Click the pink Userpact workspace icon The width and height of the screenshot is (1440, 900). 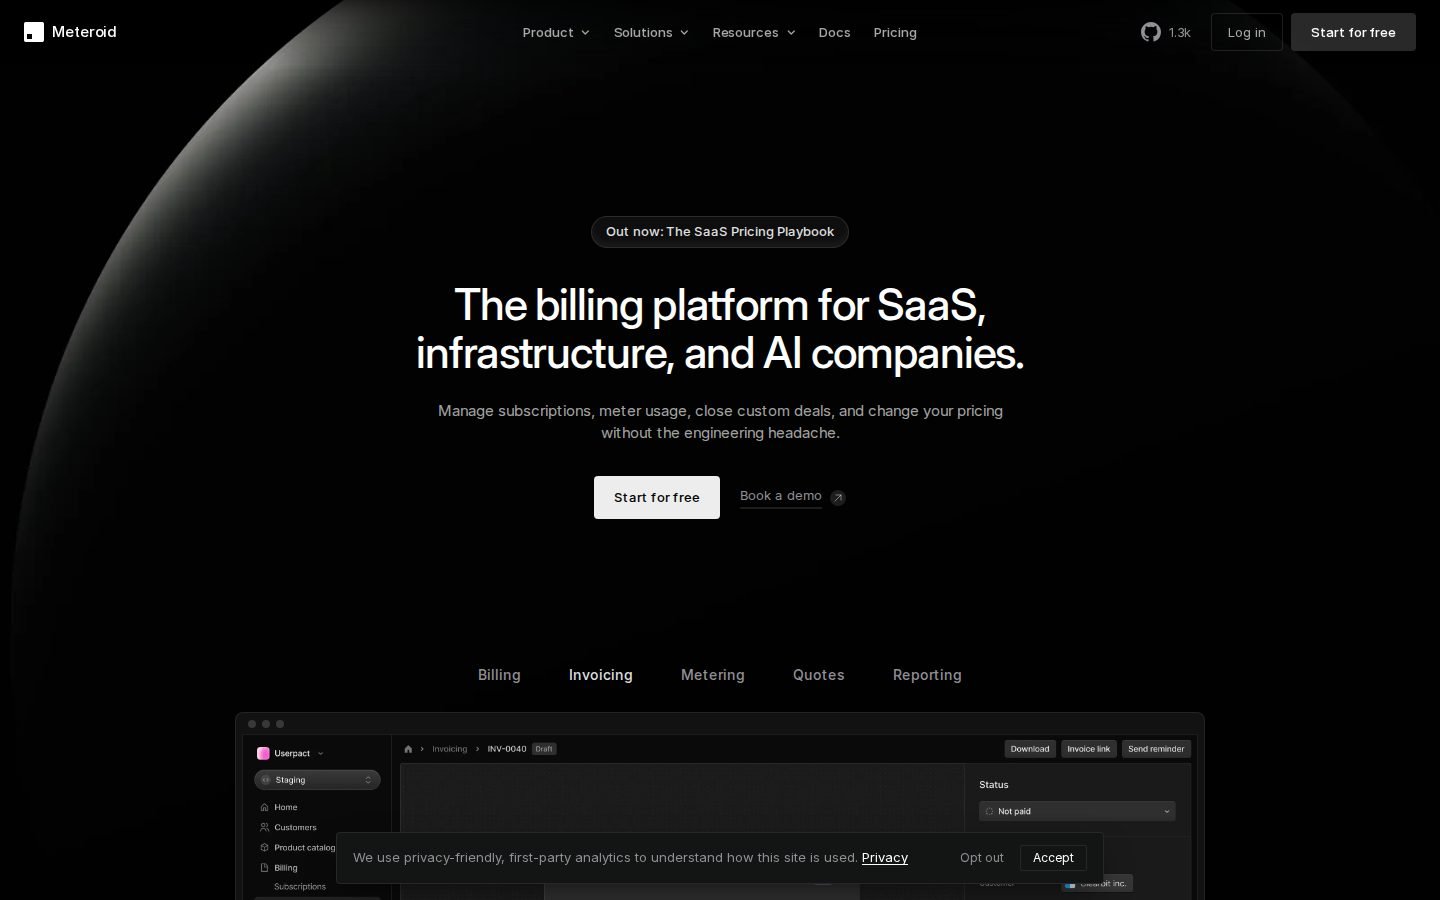click(x=263, y=753)
